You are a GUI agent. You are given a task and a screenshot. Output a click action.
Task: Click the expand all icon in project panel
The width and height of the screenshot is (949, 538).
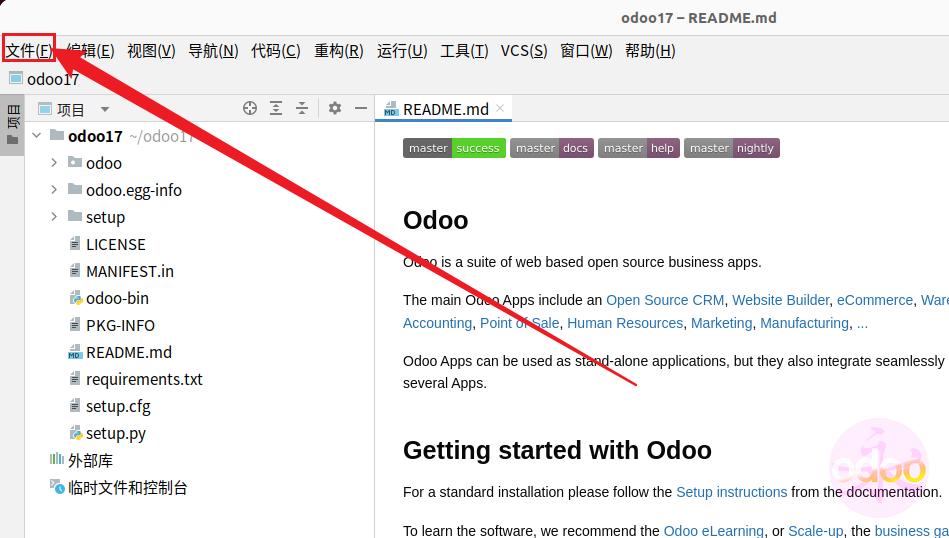point(276,108)
